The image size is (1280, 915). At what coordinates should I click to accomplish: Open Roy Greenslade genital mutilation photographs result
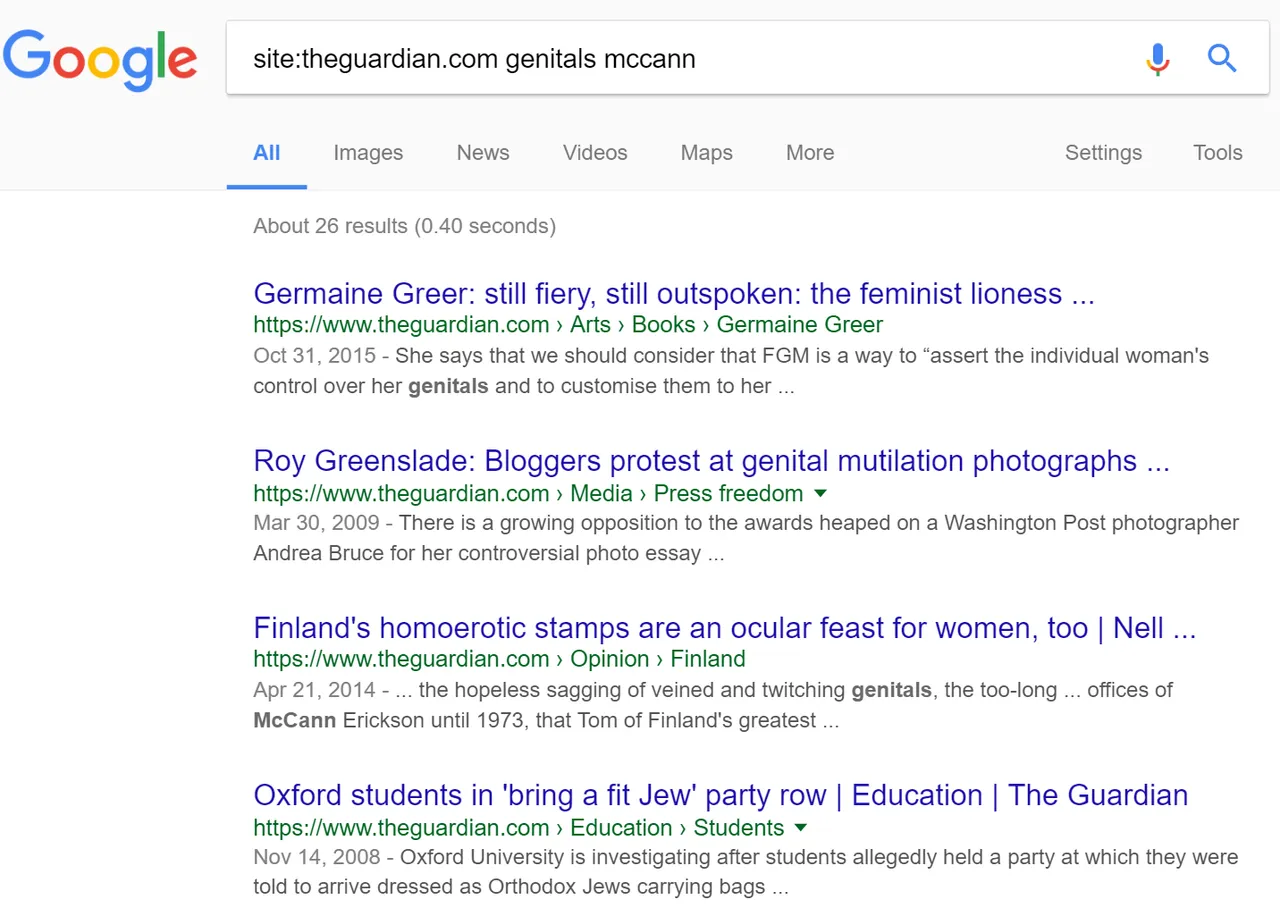[712, 461]
